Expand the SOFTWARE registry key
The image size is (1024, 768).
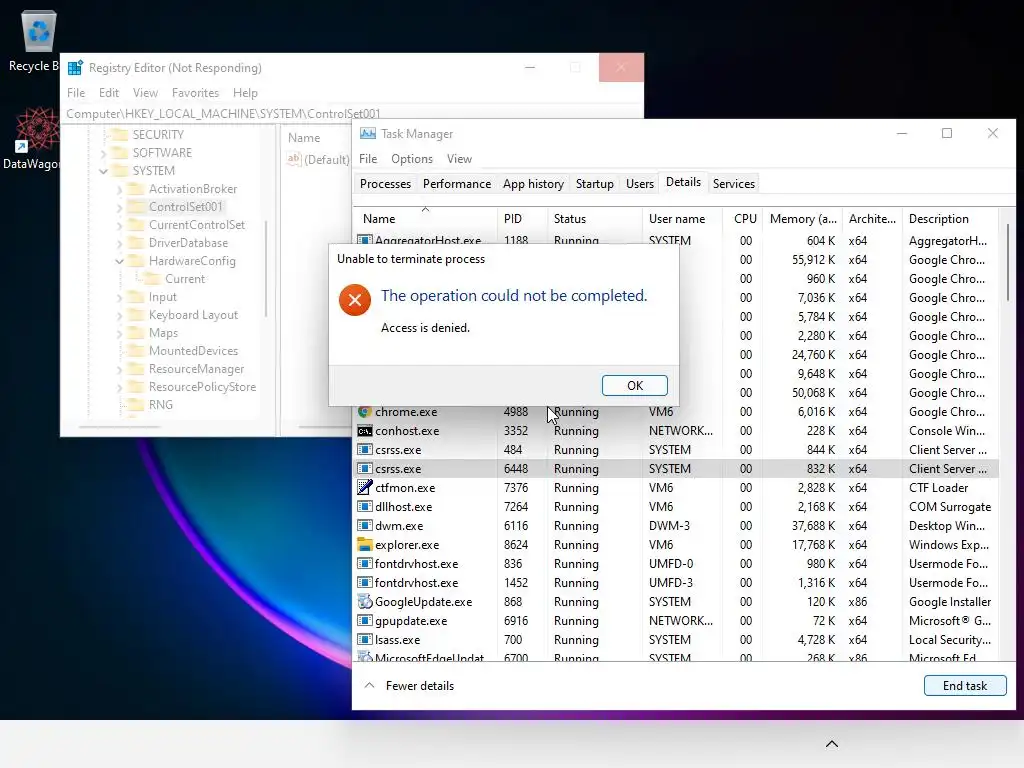coord(103,153)
